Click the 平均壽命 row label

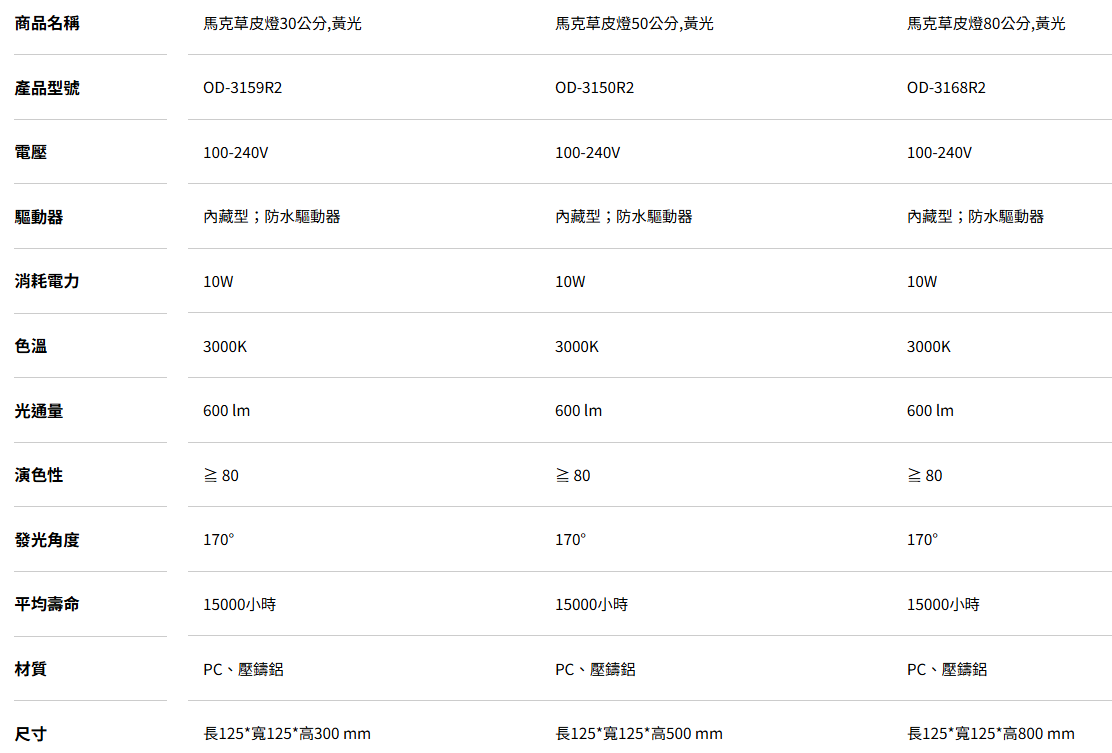click(47, 604)
